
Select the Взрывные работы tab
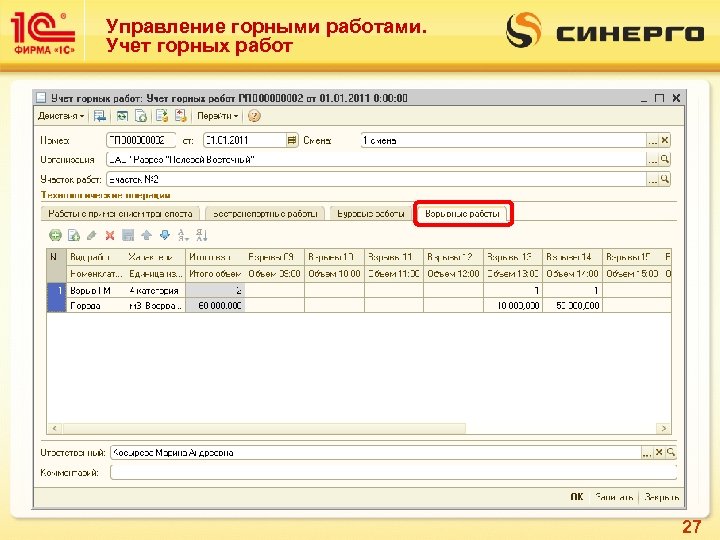tap(462, 214)
